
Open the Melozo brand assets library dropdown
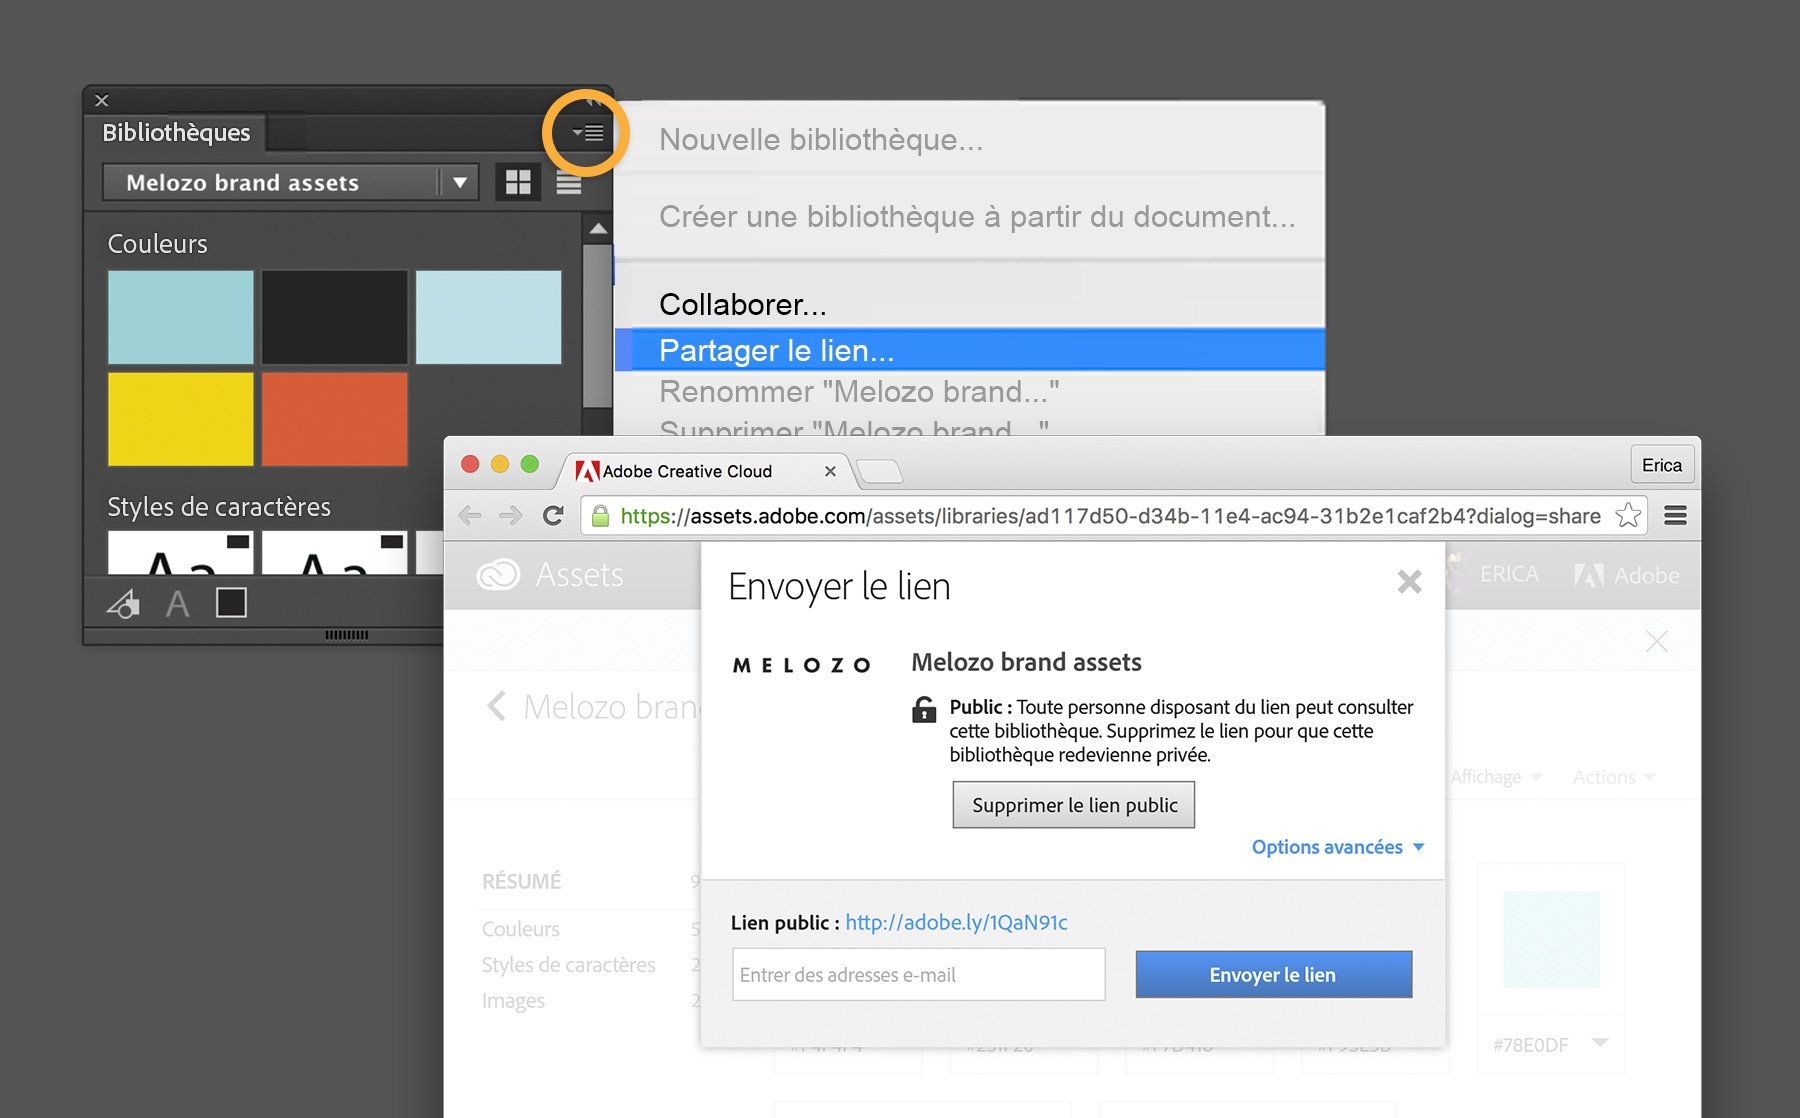click(x=290, y=183)
